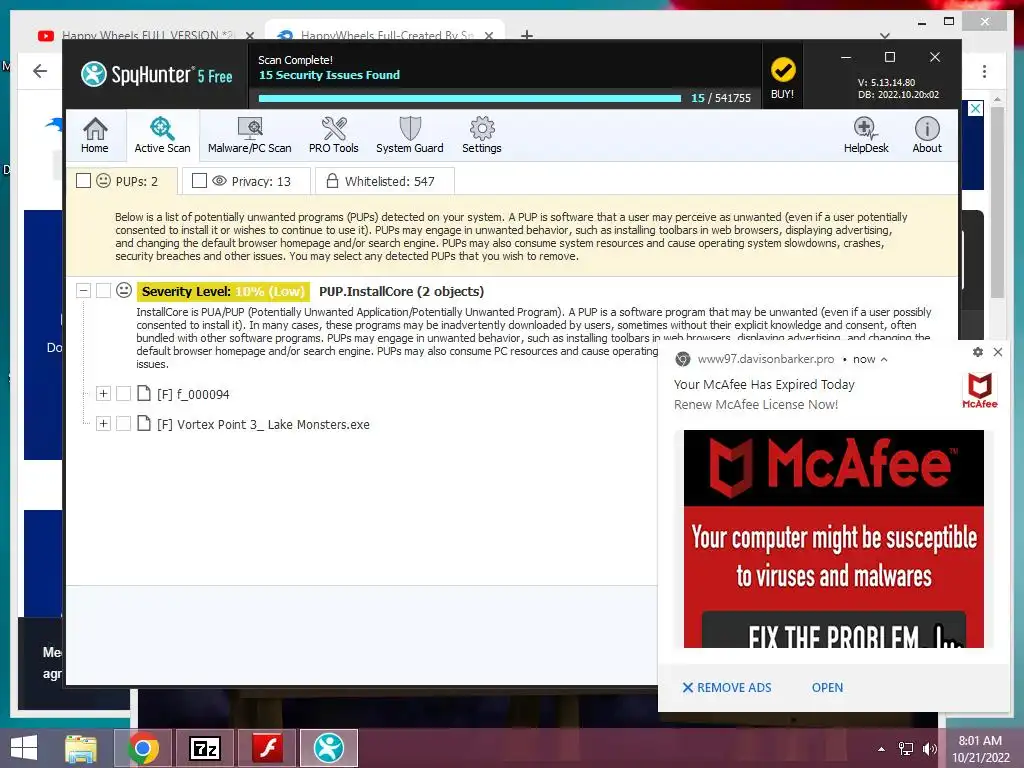Expand the f_000094 entry
Screen dimensions: 1024x768
pyautogui.click(x=103, y=394)
